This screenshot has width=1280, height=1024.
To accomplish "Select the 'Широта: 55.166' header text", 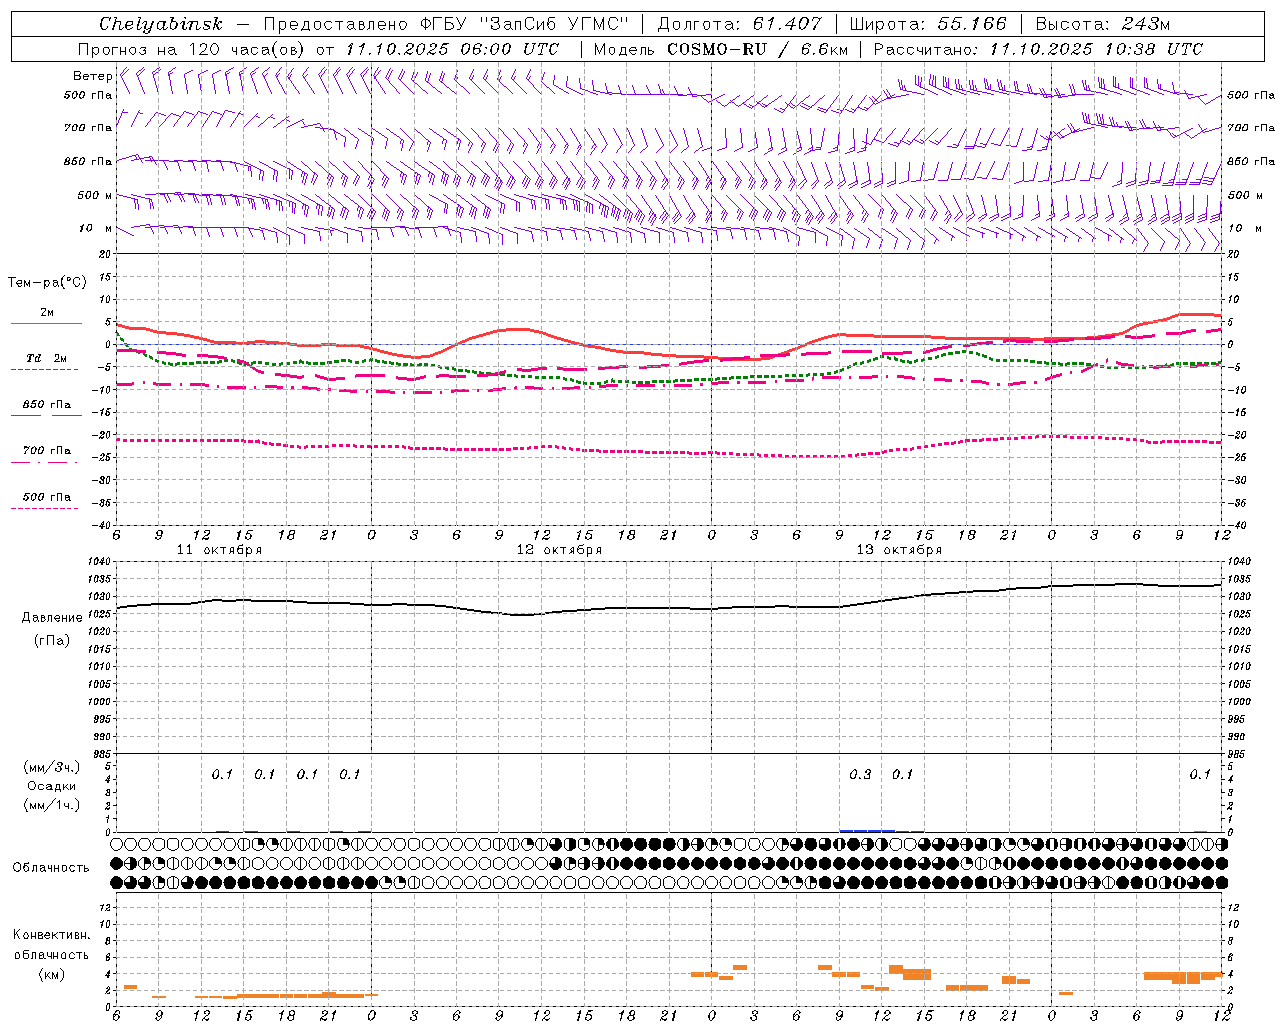I will click(x=928, y=24).
